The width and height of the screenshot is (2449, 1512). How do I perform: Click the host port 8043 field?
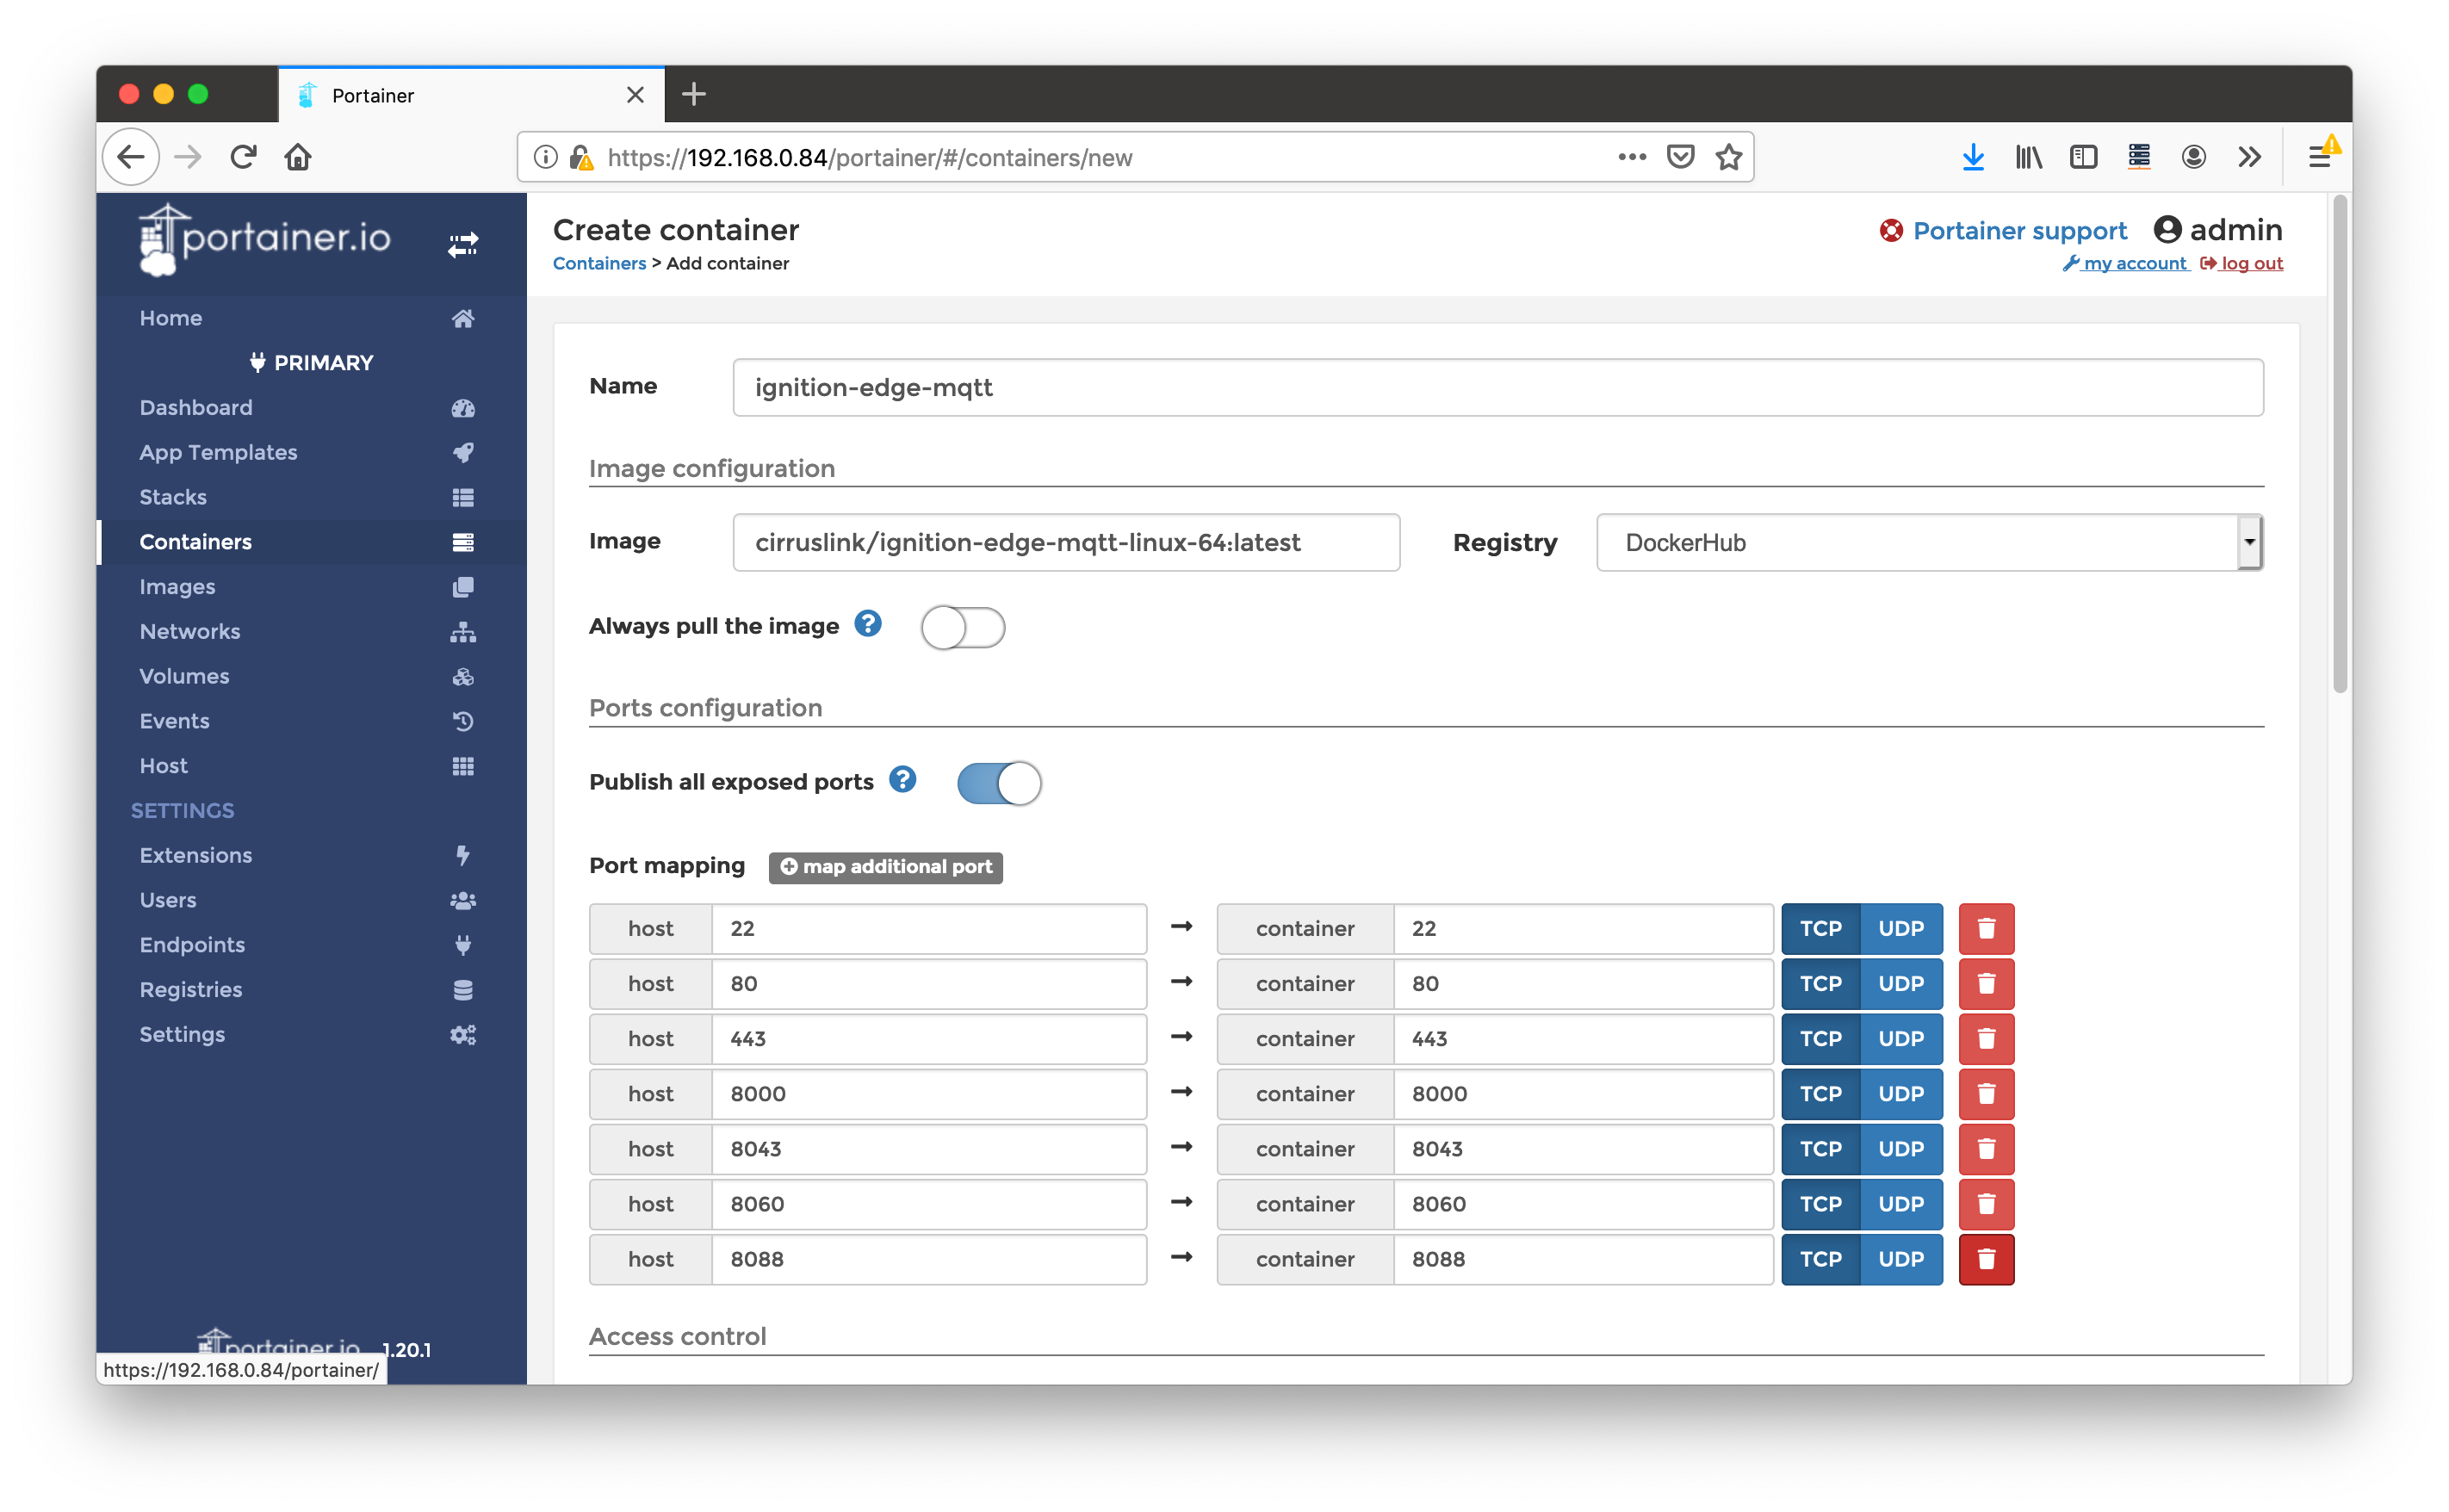[x=929, y=1149]
